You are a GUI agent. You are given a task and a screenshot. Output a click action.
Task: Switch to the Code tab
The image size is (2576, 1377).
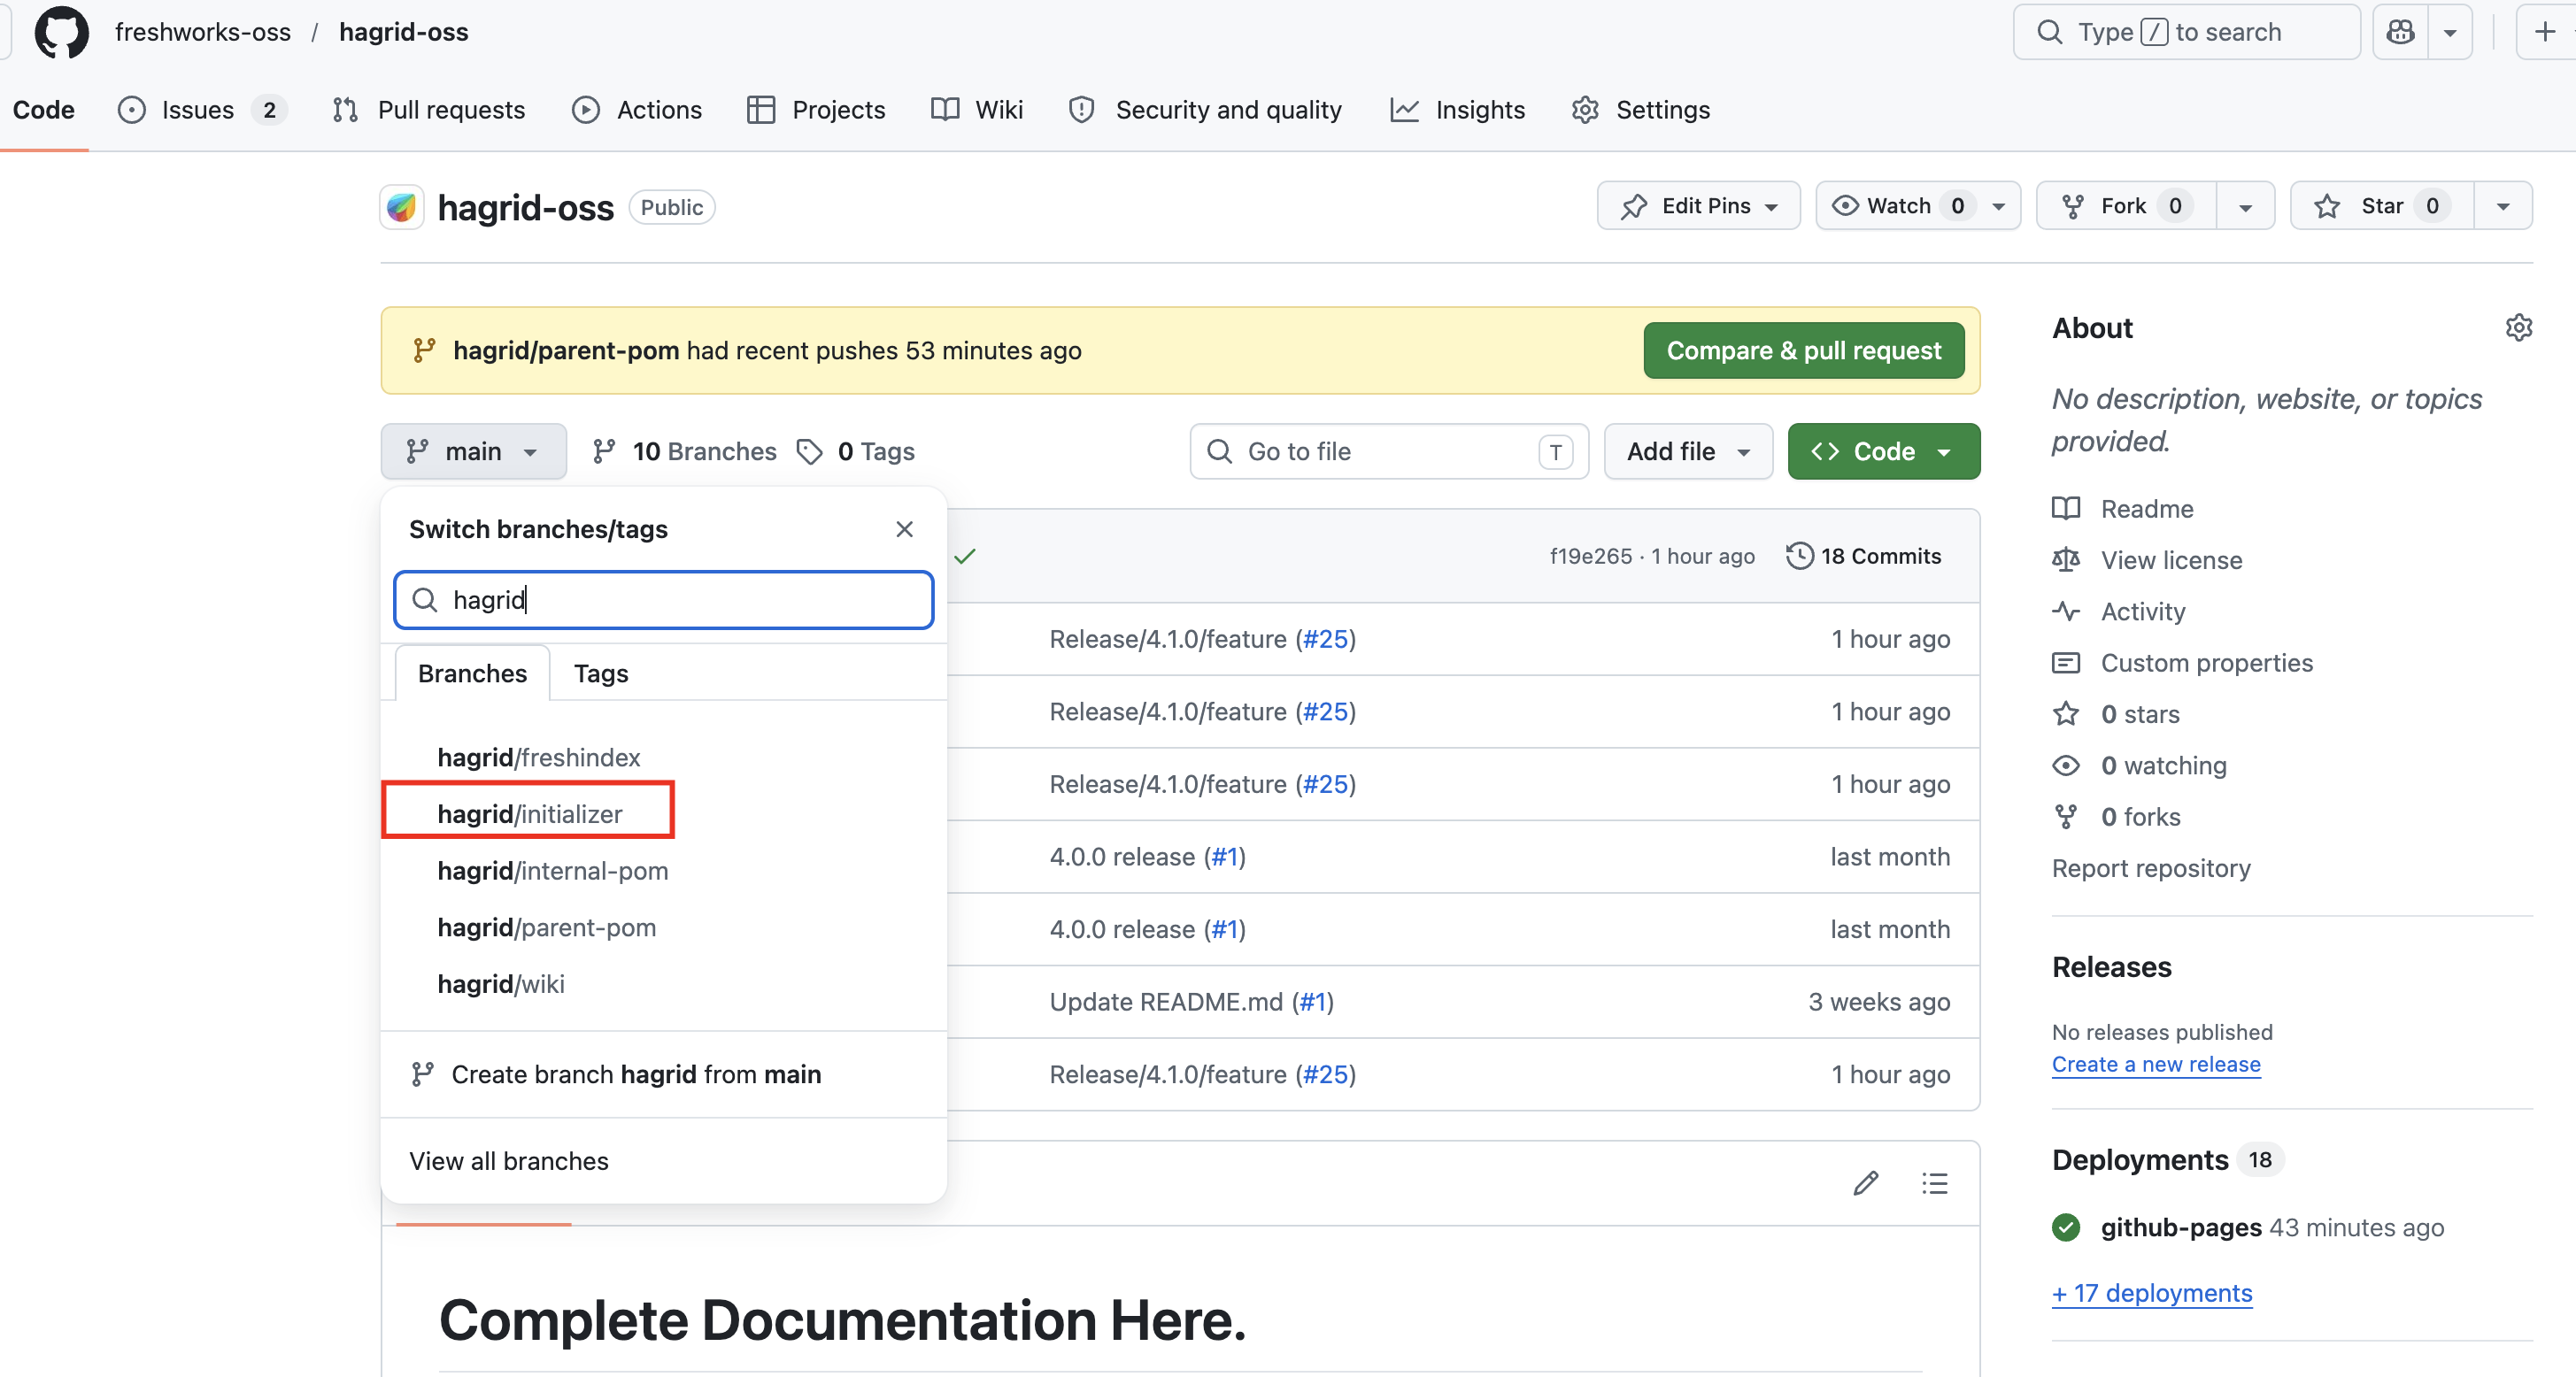point(44,110)
